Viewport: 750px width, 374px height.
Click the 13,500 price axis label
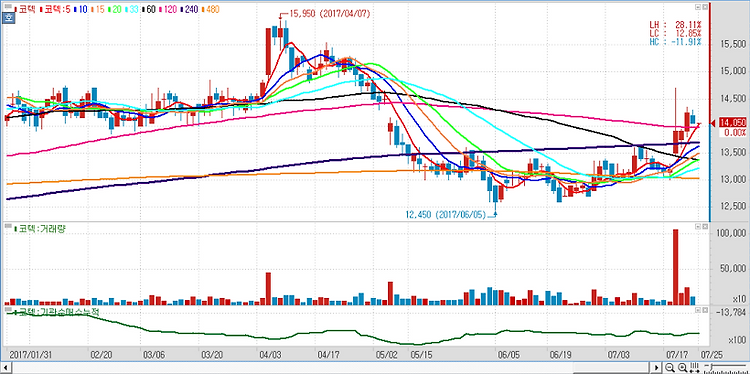(x=733, y=153)
